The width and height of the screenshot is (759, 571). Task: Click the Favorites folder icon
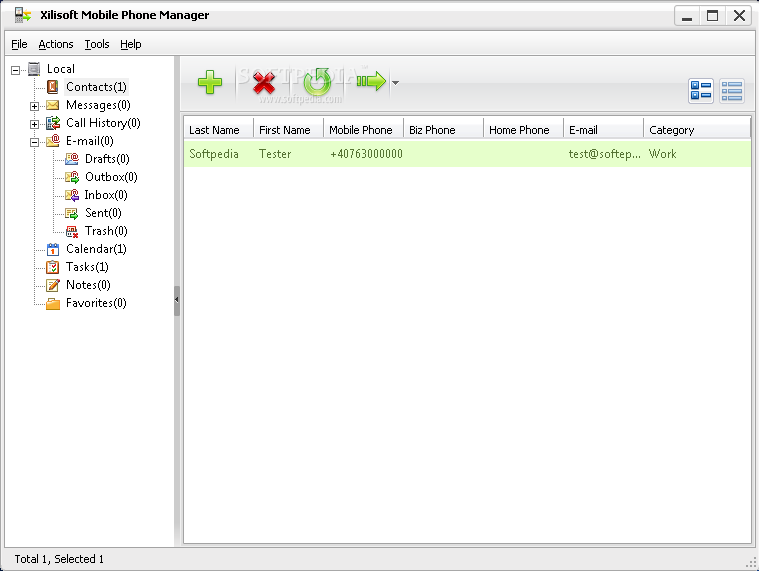tap(53, 303)
